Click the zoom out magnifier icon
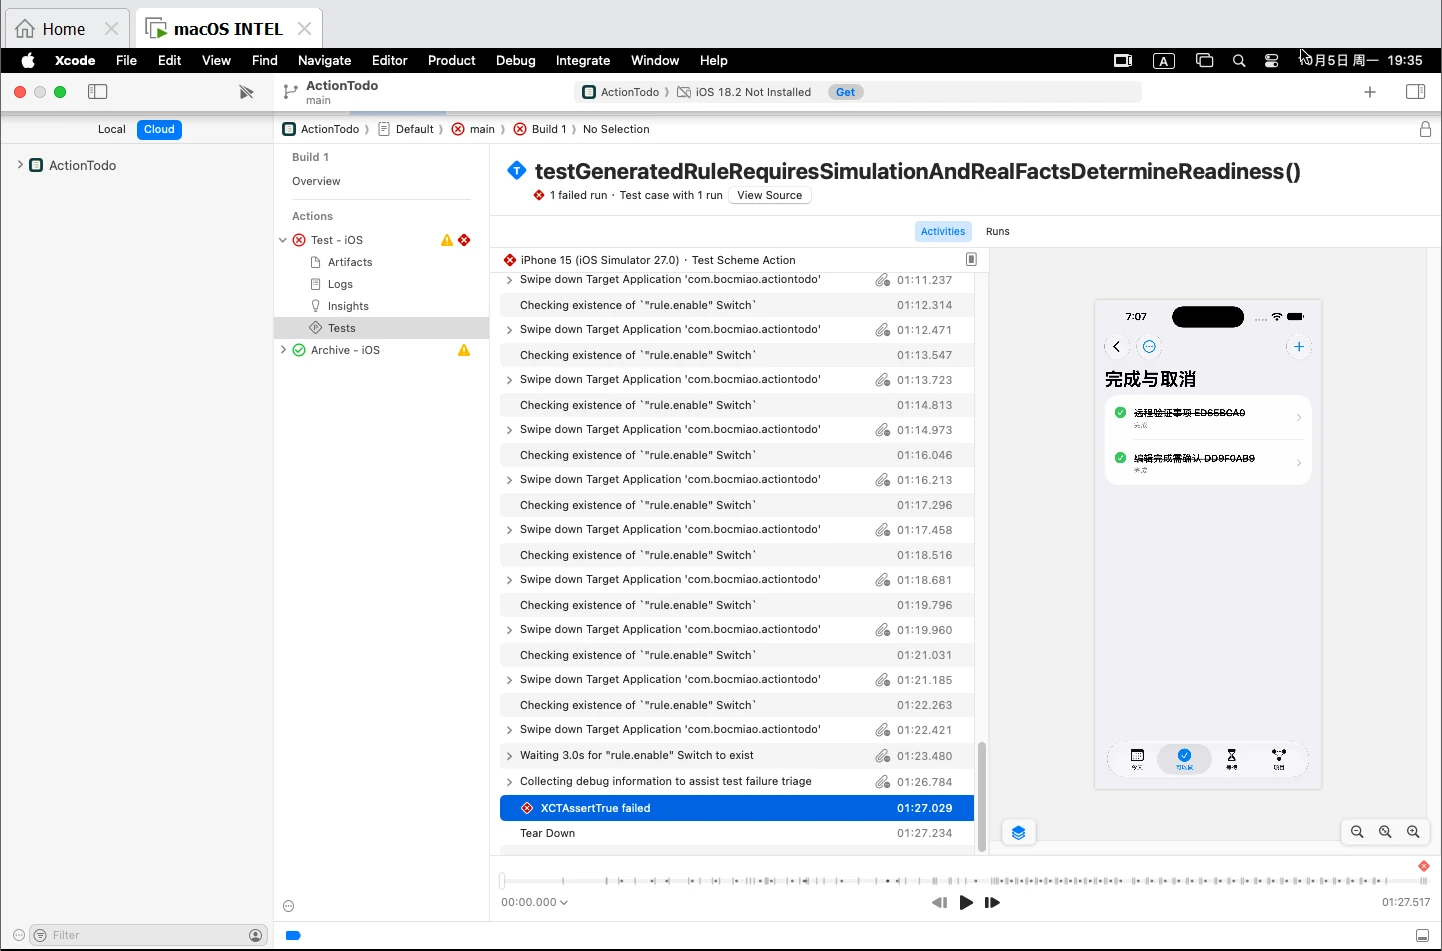Image resolution: width=1442 pixels, height=951 pixels. pyautogui.click(x=1357, y=832)
